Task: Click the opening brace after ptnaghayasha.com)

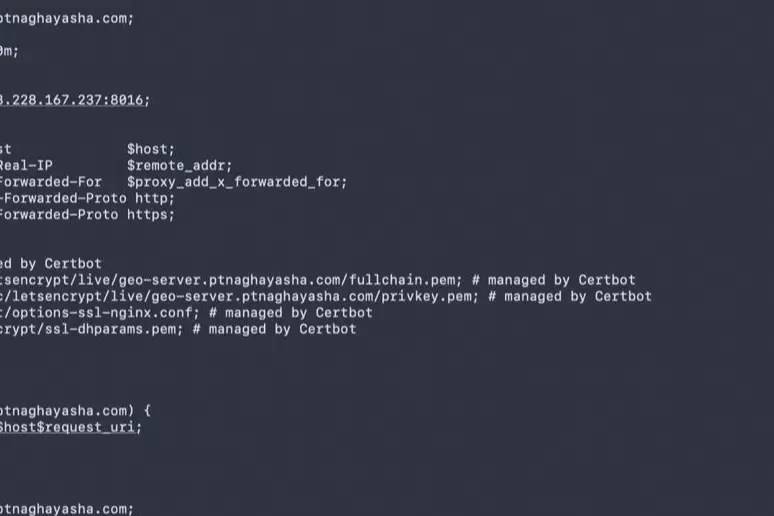Action: coord(147,411)
